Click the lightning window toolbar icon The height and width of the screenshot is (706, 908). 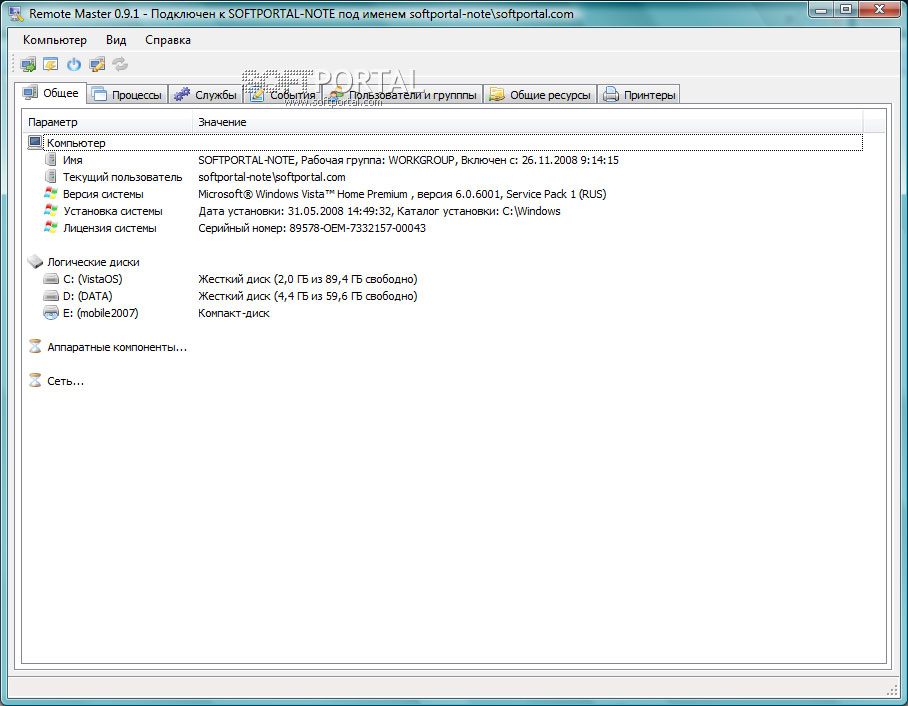pos(51,64)
